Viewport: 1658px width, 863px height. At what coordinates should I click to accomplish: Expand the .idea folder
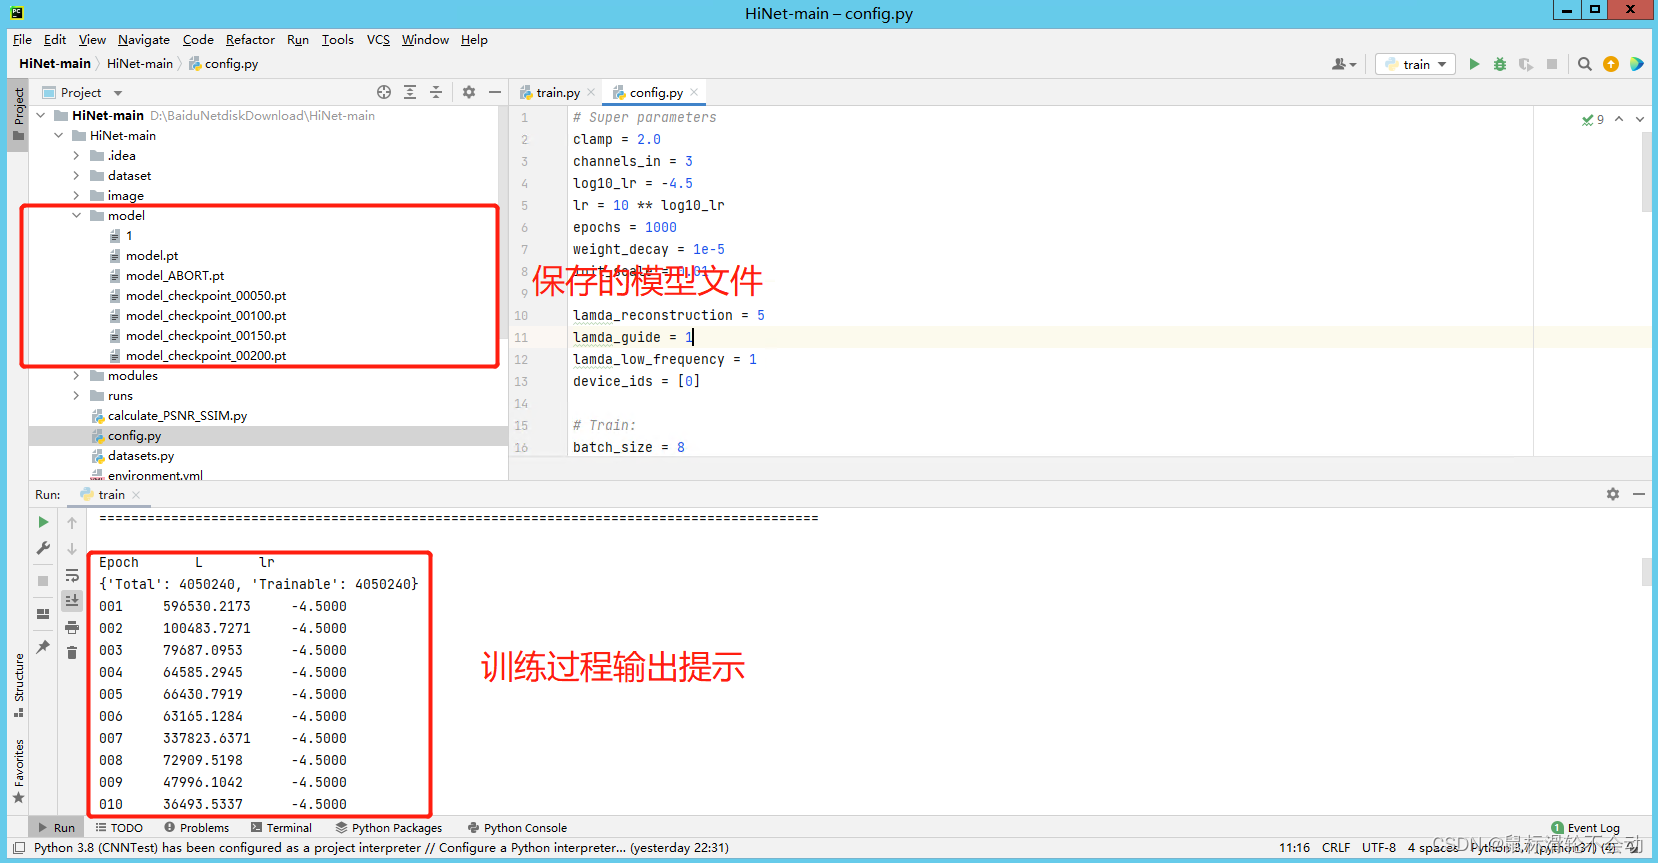(x=77, y=155)
